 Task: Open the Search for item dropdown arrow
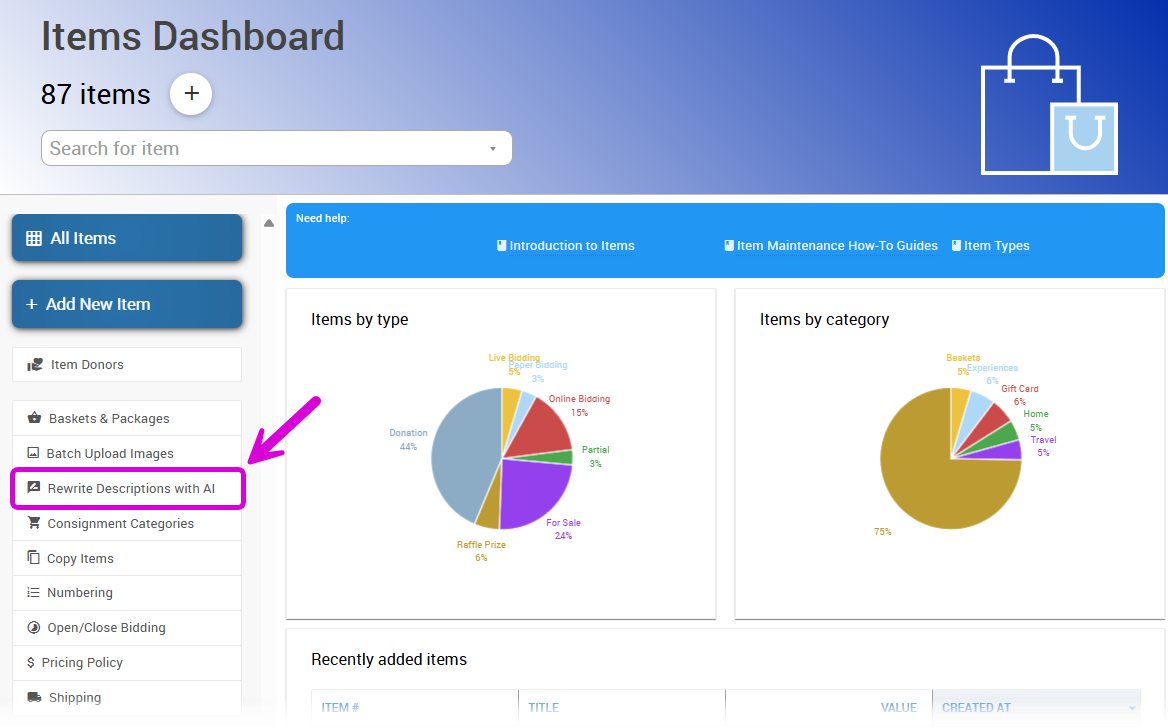[492, 149]
